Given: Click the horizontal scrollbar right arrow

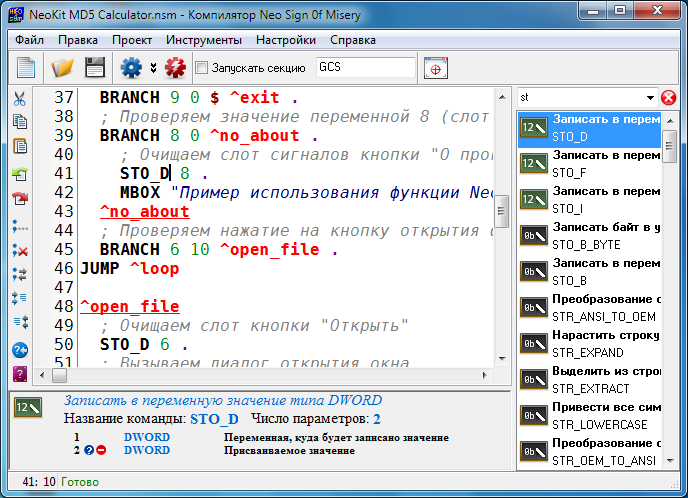Looking at the screenshot, I should 484,375.
